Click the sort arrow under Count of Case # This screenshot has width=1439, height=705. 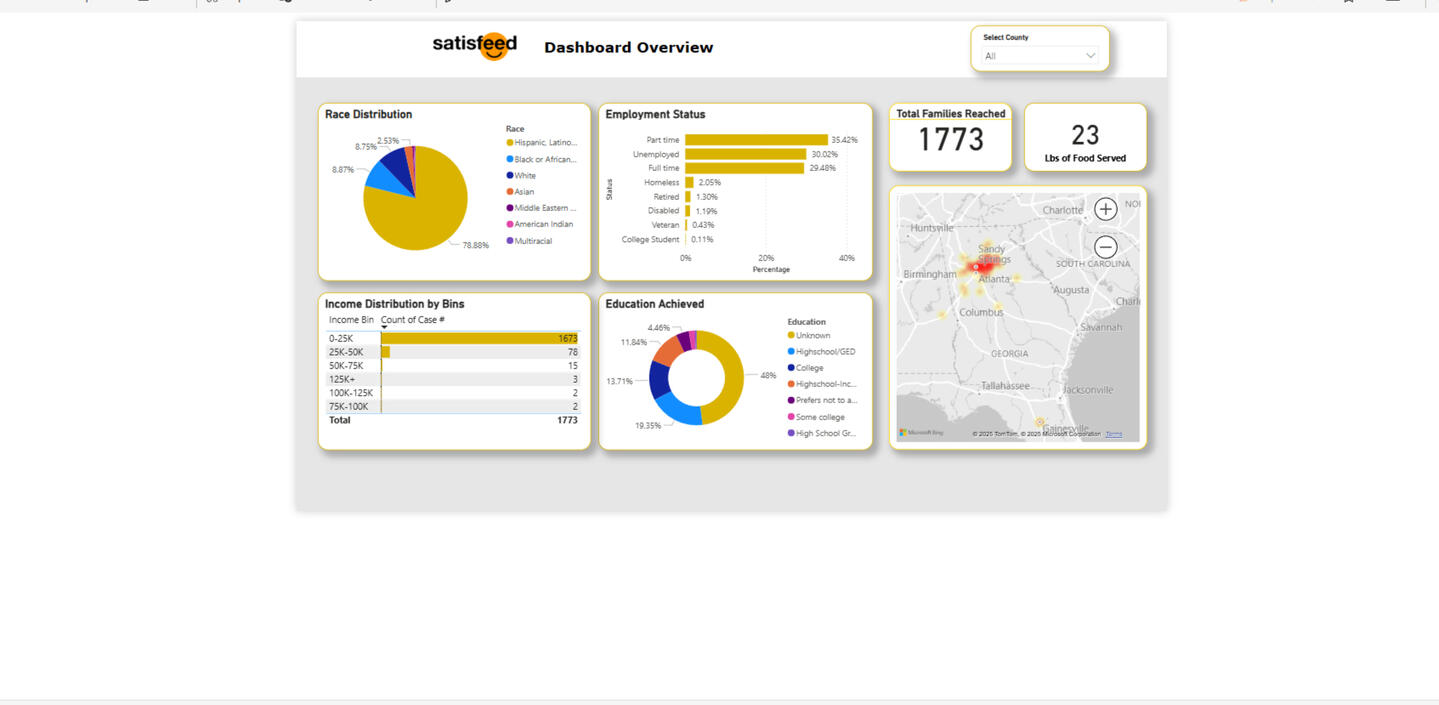(x=384, y=327)
